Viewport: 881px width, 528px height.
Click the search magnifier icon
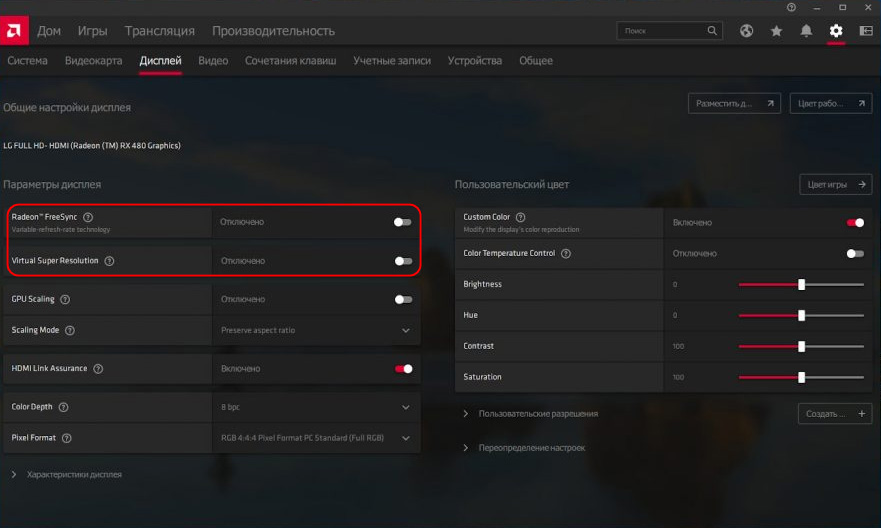coord(712,30)
